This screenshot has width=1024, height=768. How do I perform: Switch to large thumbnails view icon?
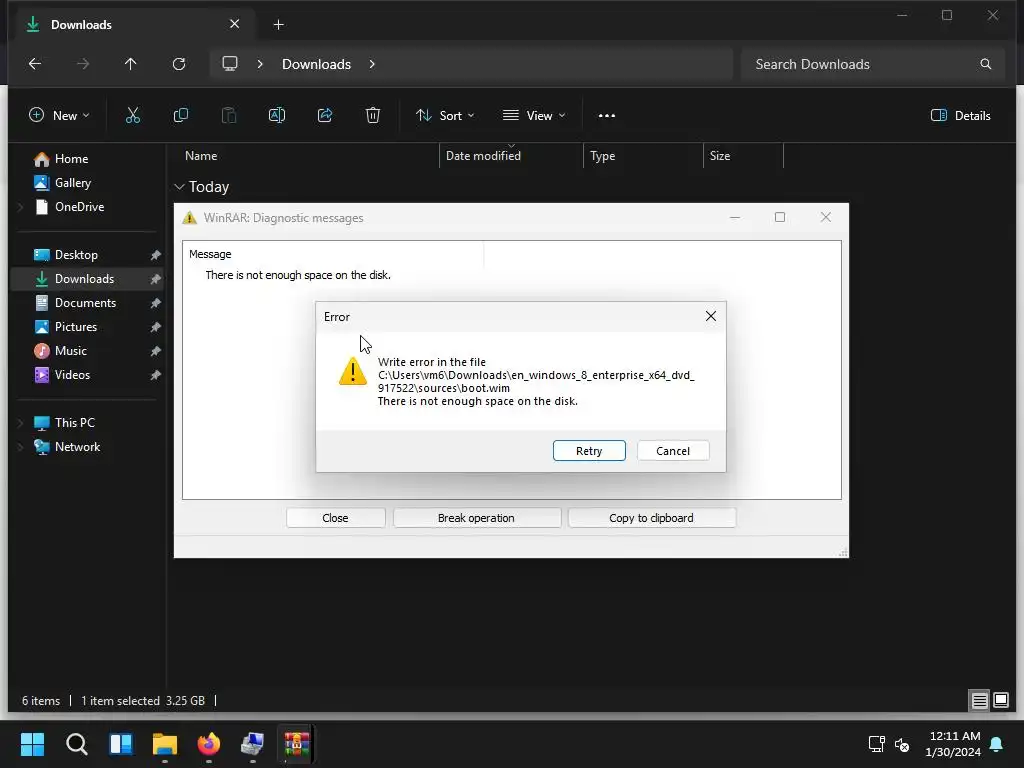coord(1001,701)
